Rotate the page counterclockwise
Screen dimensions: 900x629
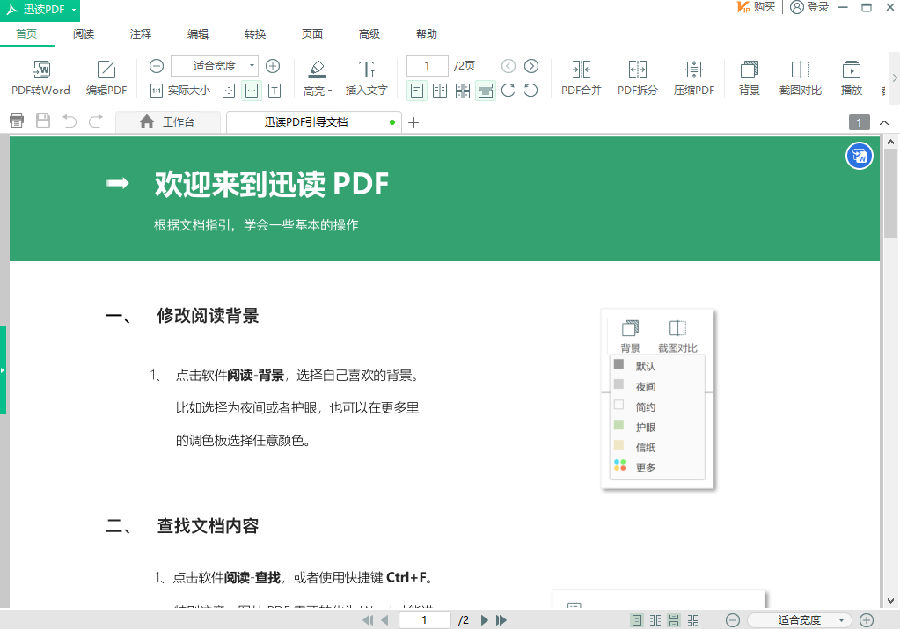click(532, 91)
